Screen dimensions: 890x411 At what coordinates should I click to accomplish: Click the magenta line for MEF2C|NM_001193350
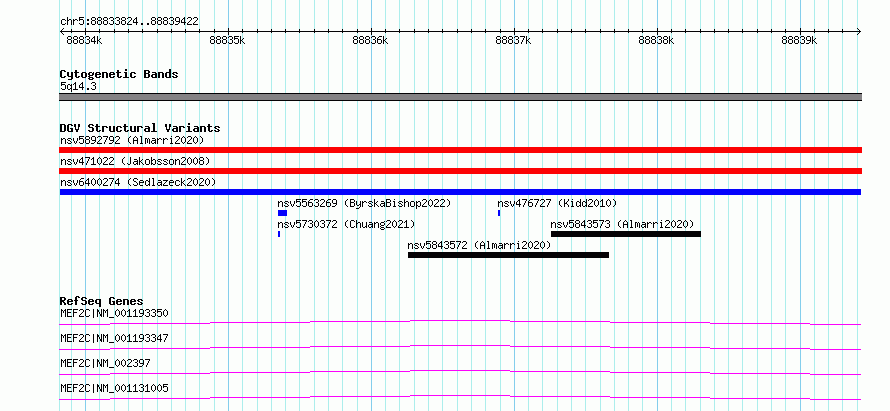[460, 322]
